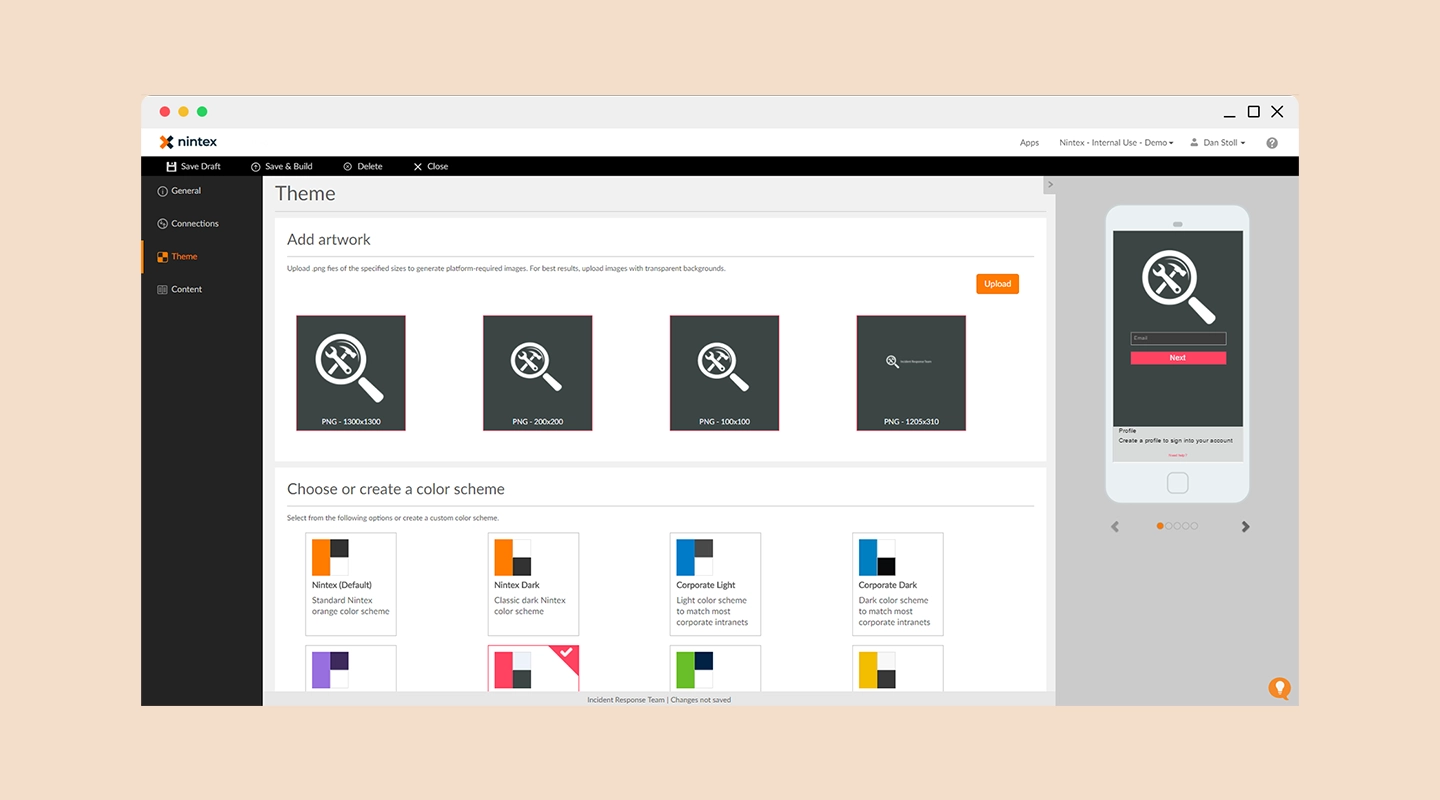This screenshot has width=1440, height=800.
Task: Select the PNG - 200x200 artwork
Action: click(x=538, y=373)
